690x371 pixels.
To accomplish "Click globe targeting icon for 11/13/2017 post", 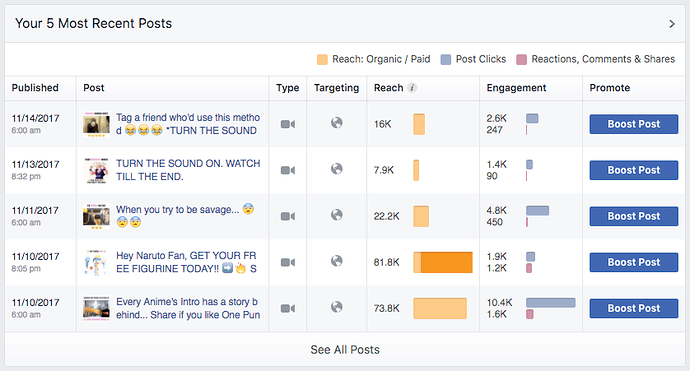I will 337,169.
